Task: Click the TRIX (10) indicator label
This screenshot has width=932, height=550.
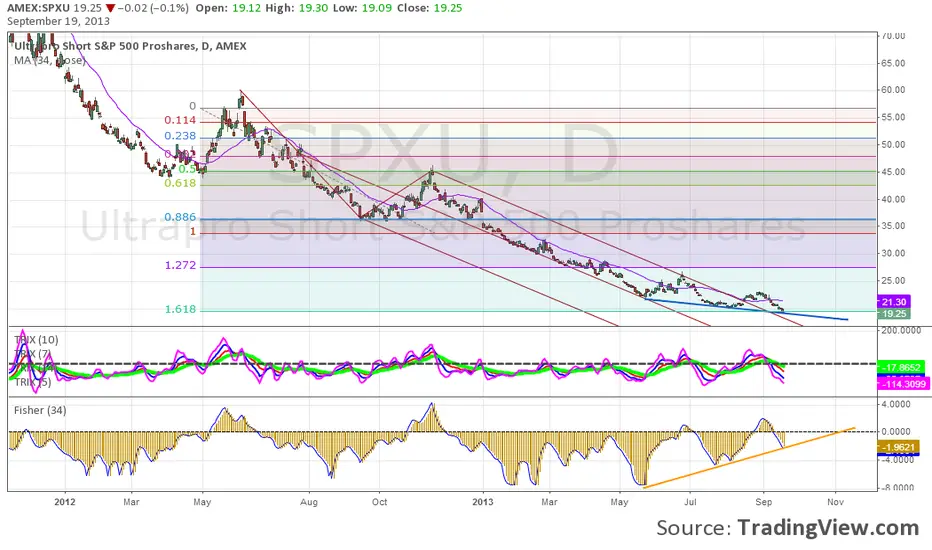Action: tap(36, 340)
